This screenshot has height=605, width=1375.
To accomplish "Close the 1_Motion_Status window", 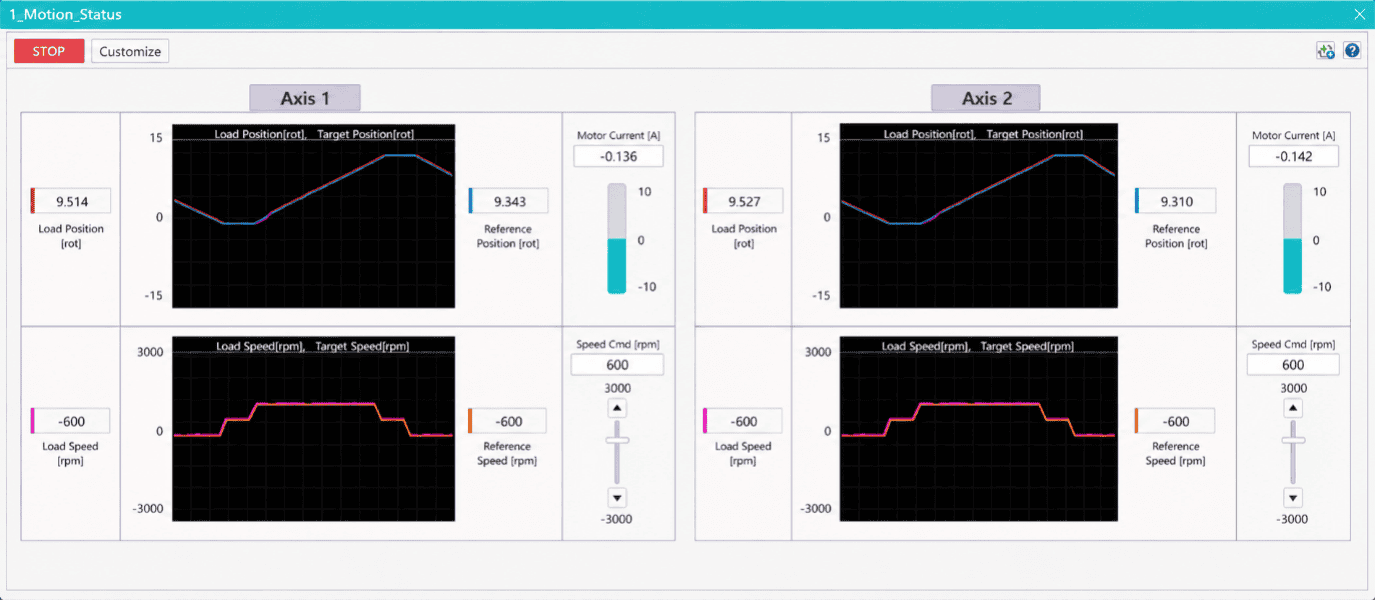I will [x=1359, y=15].
